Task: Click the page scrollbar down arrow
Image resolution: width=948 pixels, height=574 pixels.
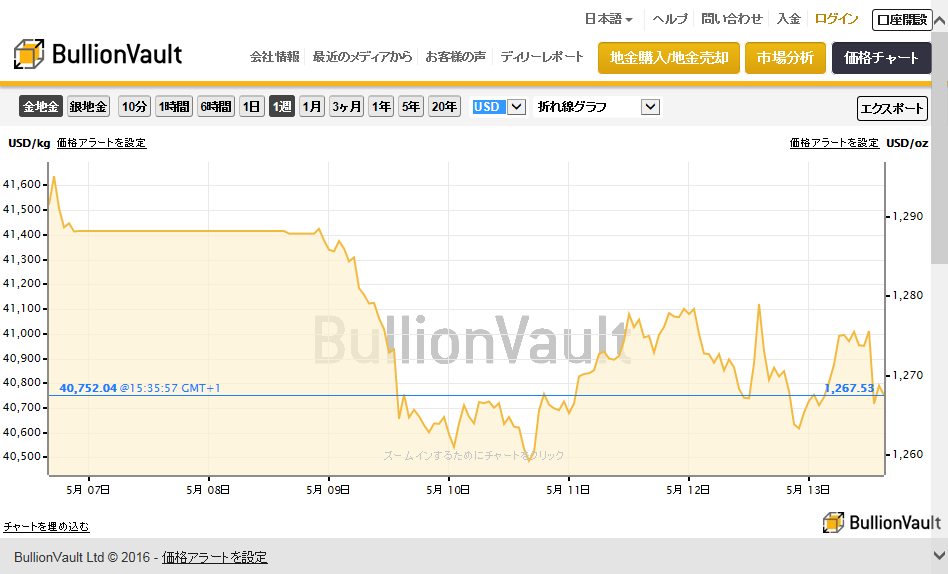Action: 940,555
